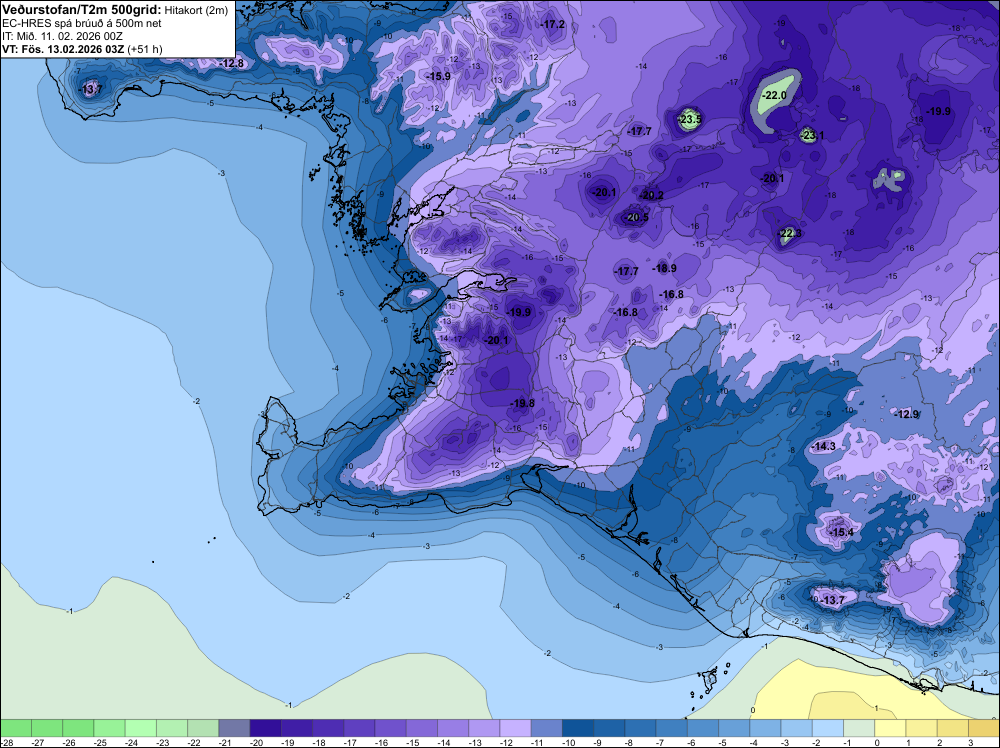
Task: Select the -15.9 temperature label
Action: [438, 76]
